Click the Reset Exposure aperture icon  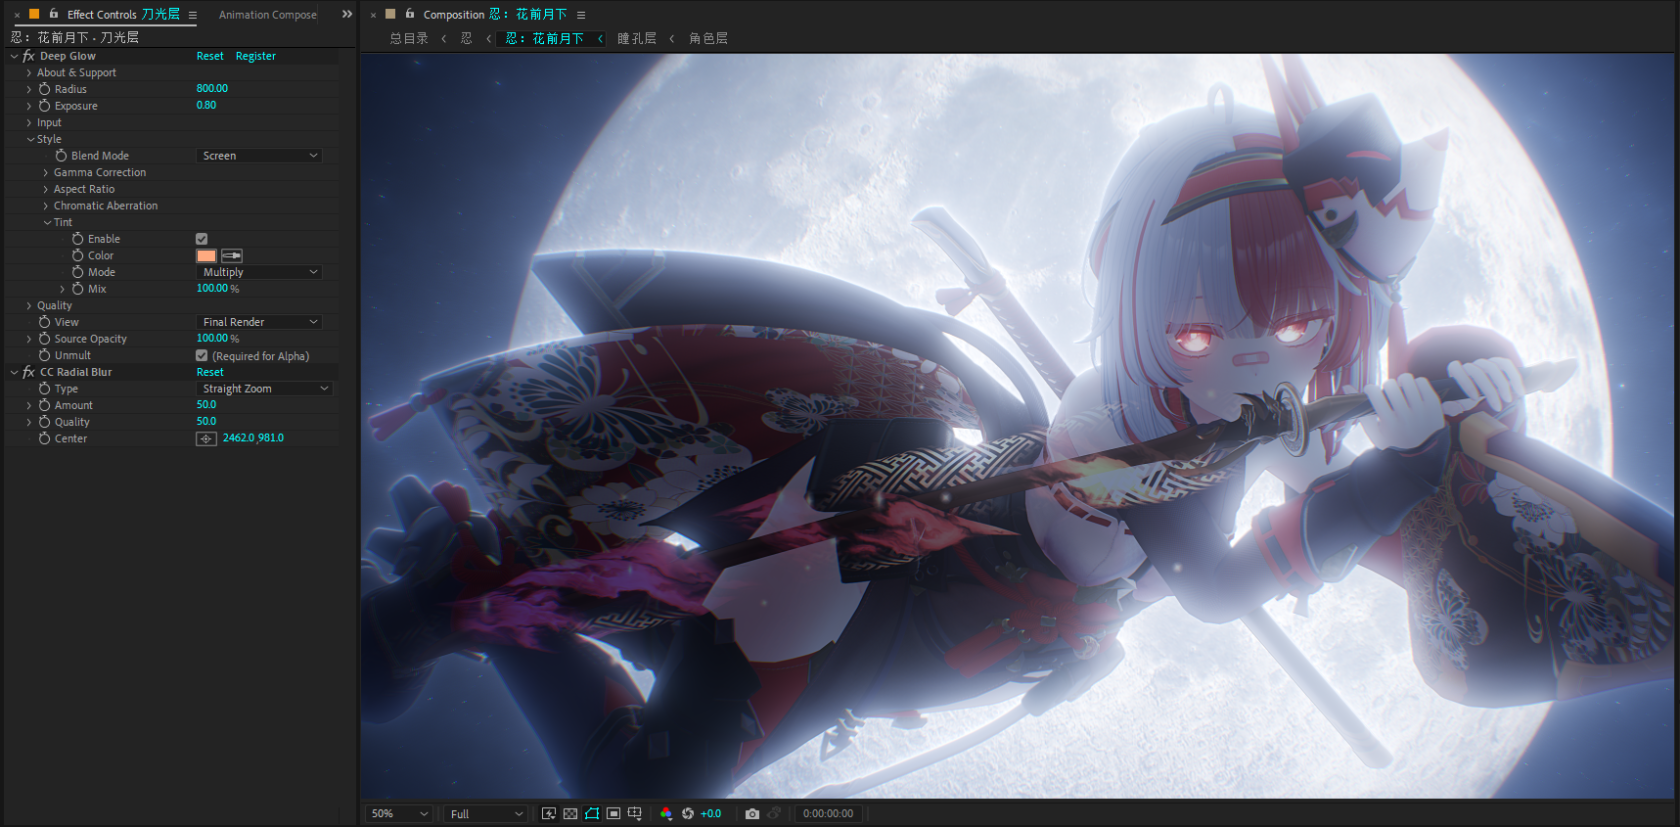pyautogui.click(x=688, y=814)
